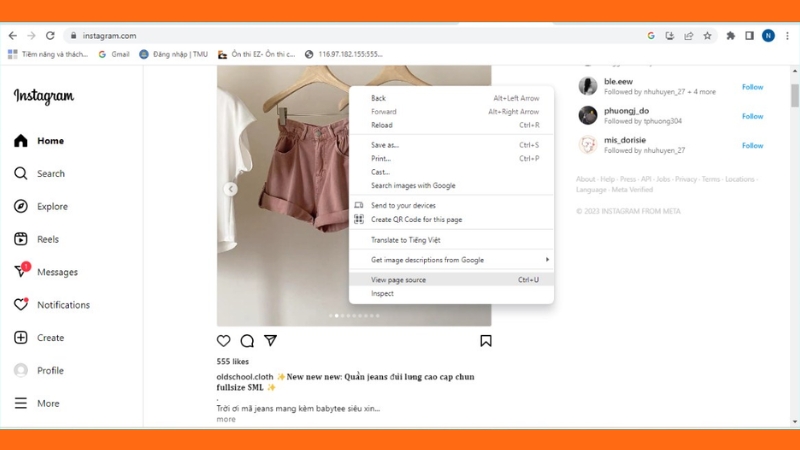Select Send to your devices

pos(451,205)
